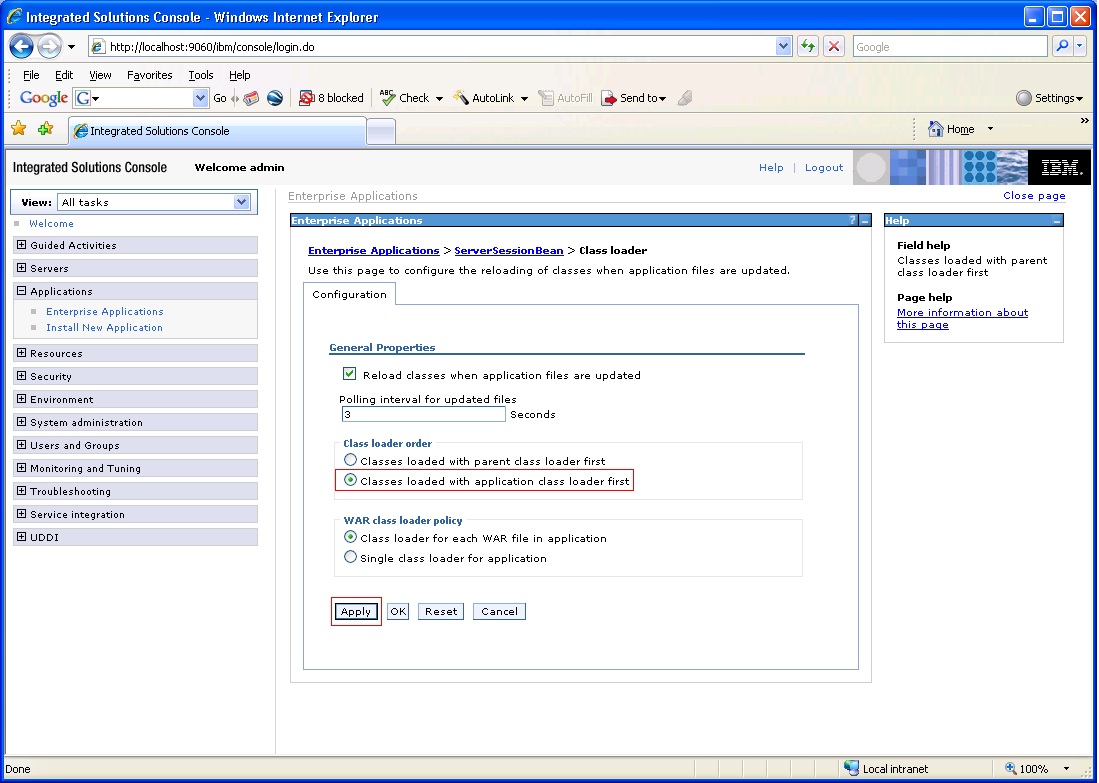Screen dimensions: 1099x783
Task: Open Favorites Center star icon
Action: 19,128
